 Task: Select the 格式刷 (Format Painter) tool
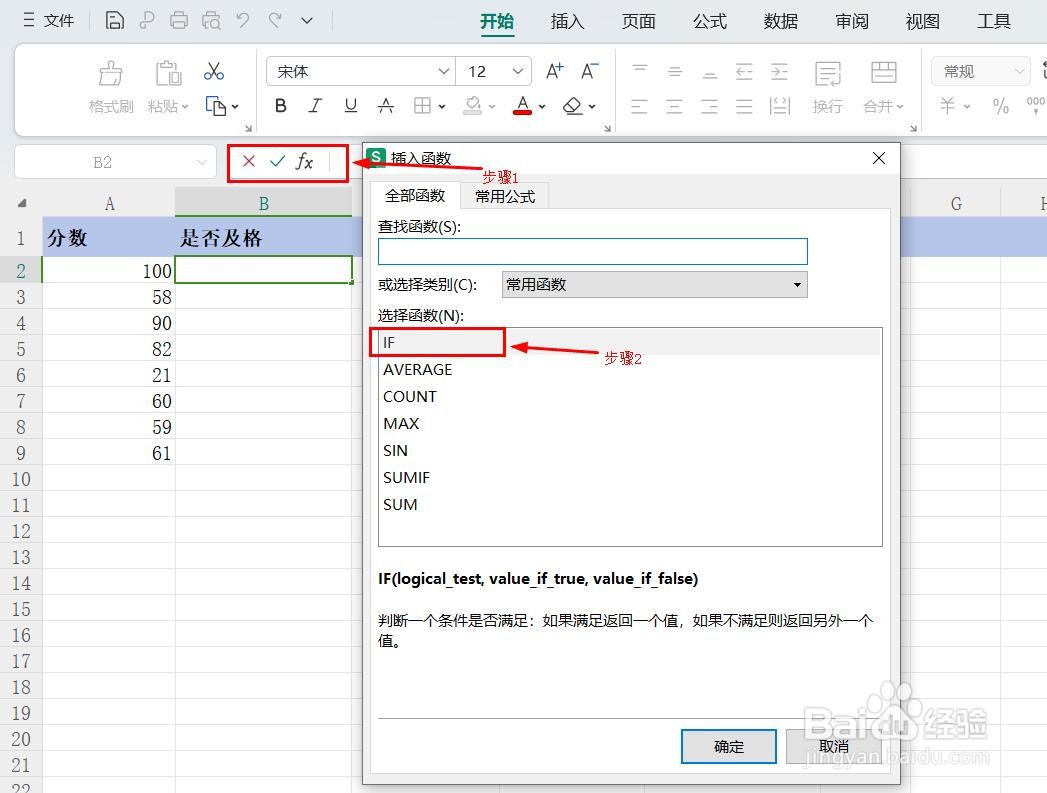(x=110, y=88)
